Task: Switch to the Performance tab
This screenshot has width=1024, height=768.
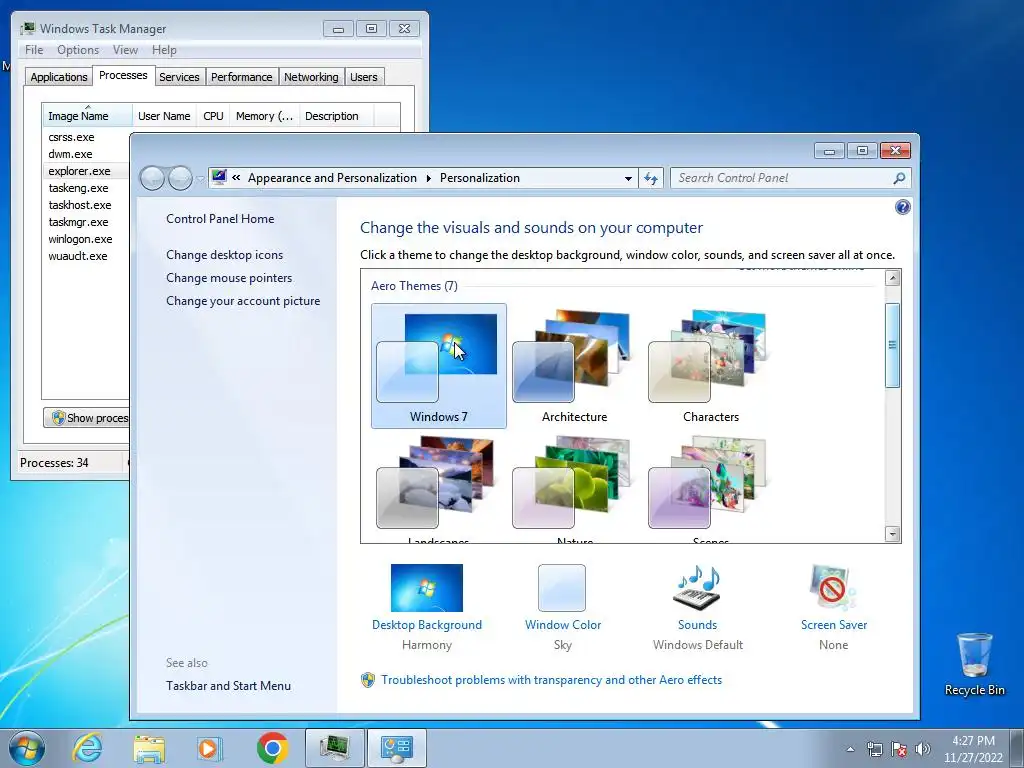Action: 241,77
